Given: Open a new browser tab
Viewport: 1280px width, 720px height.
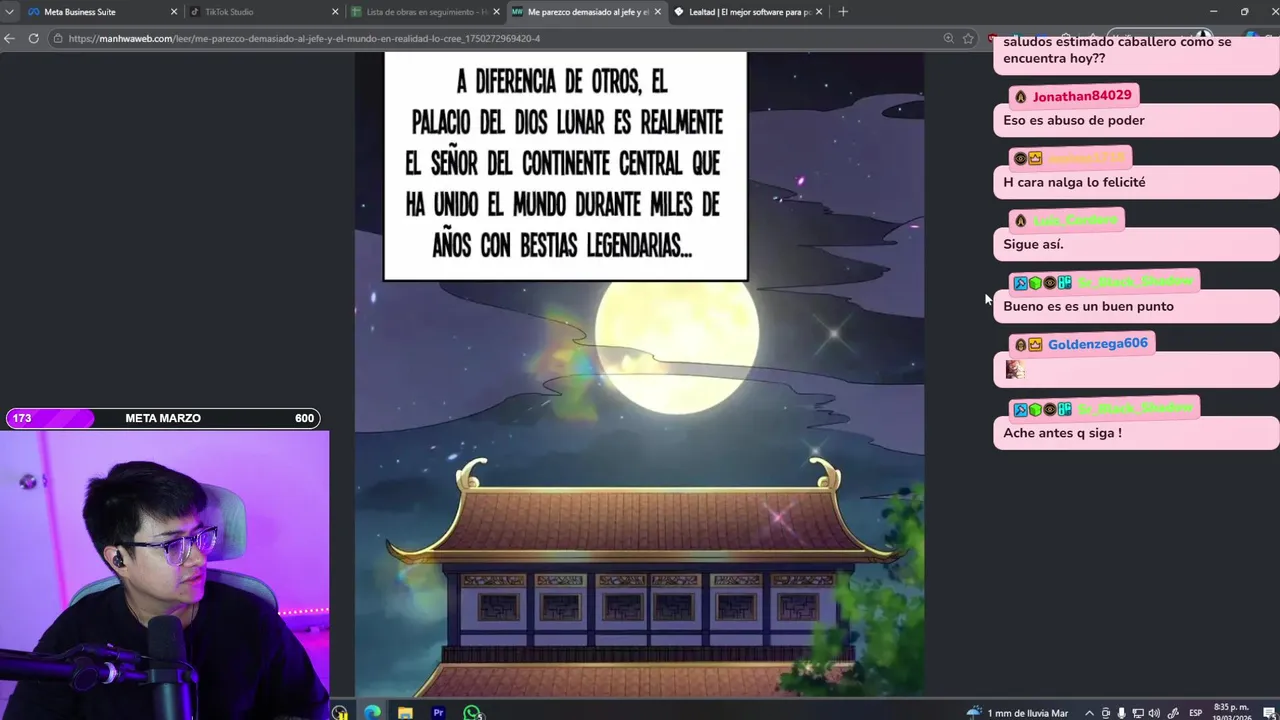Looking at the screenshot, I should [x=843, y=12].
